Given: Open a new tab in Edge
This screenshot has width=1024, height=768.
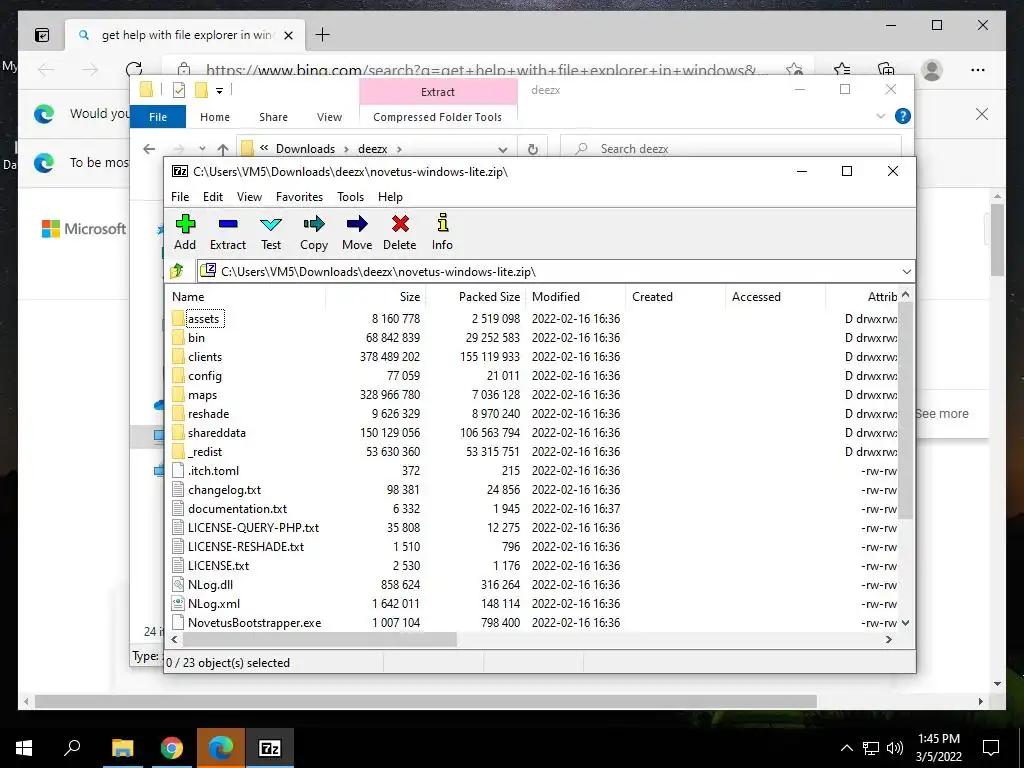Looking at the screenshot, I should (x=323, y=35).
